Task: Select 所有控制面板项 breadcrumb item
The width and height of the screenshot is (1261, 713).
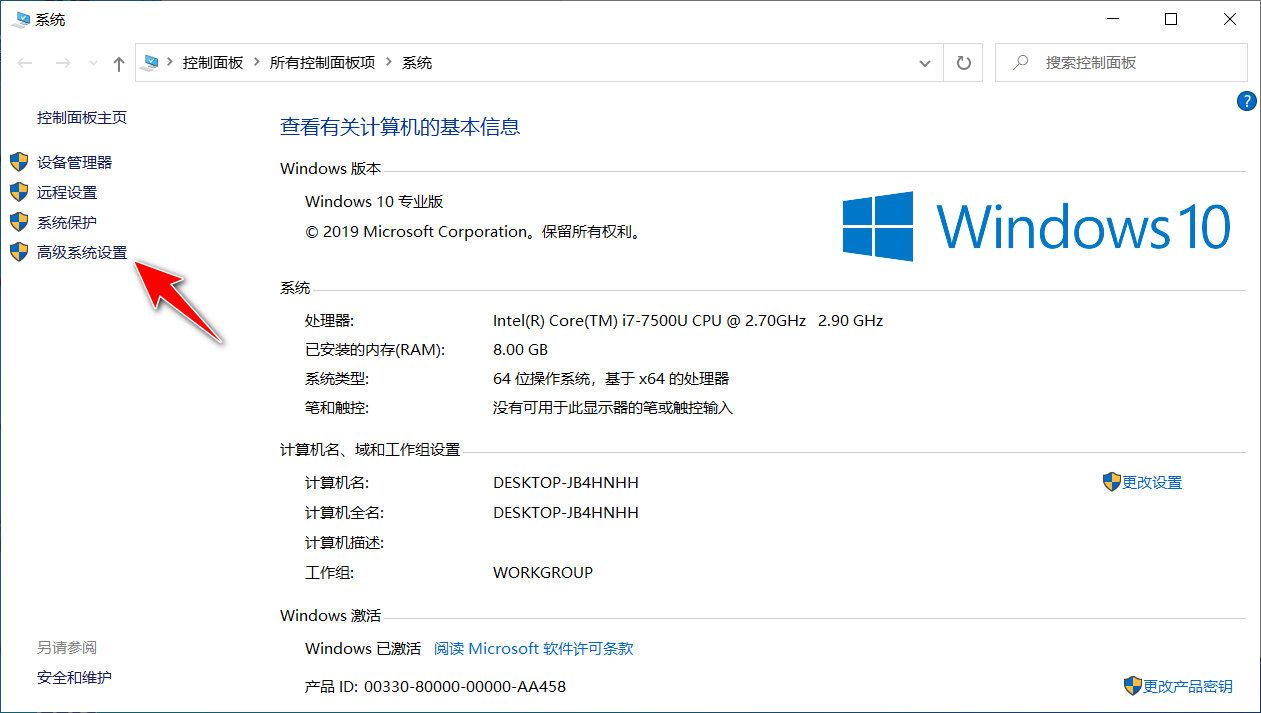Action: pyautogui.click(x=322, y=62)
